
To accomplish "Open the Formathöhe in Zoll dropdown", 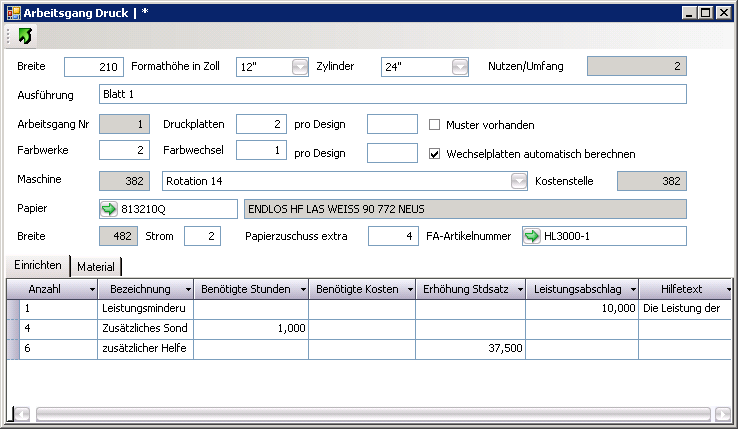I will tap(300, 67).
